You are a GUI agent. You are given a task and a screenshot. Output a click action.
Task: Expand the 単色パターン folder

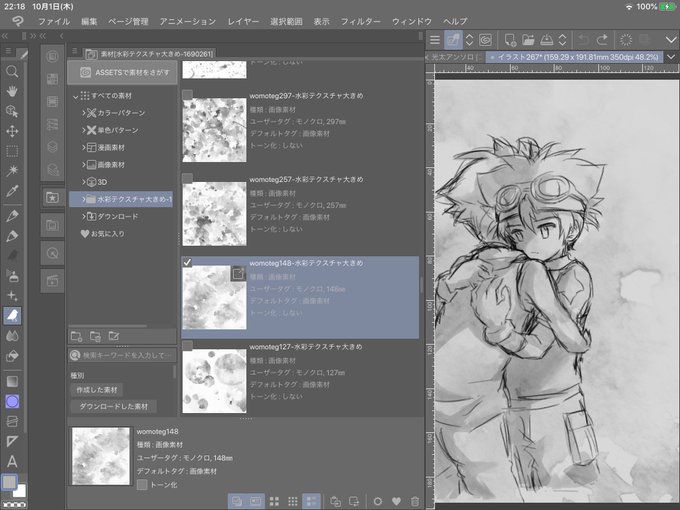coord(83,130)
